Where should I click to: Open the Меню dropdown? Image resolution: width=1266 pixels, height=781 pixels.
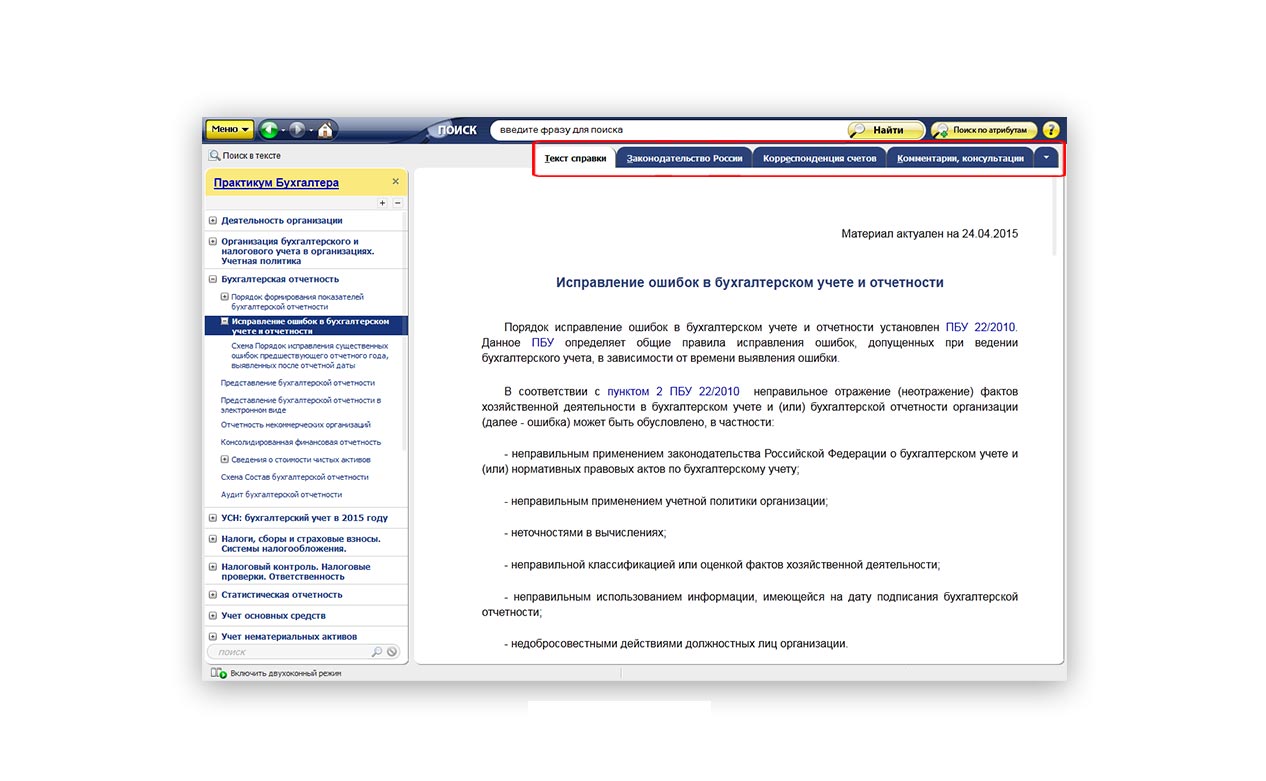click(229, 129)
